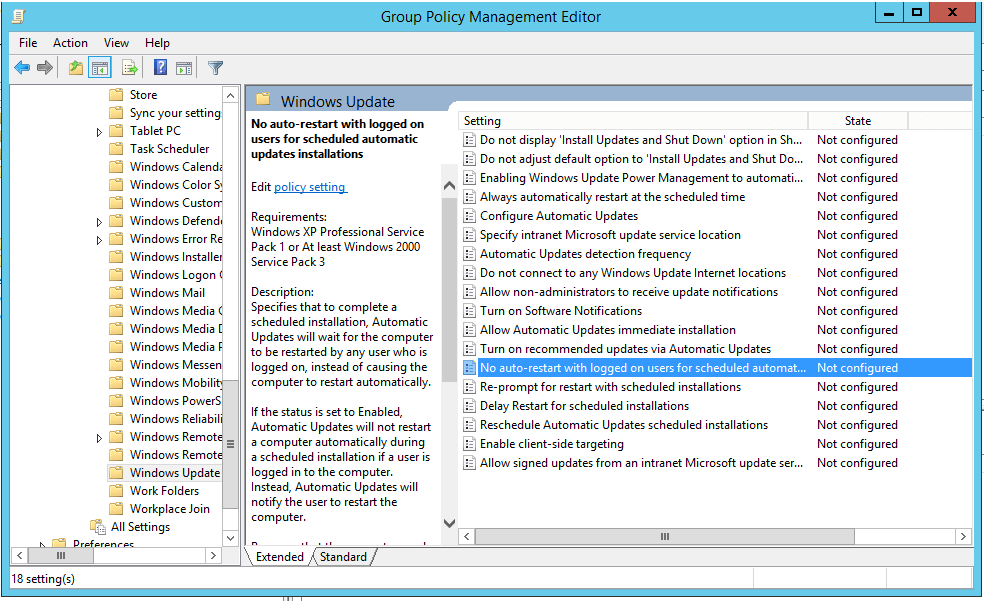984x601 pixels.
Task: Select 'Enabling Windows Update Power Management' setting
Action: pyautogui.click(x=641, y=178)
